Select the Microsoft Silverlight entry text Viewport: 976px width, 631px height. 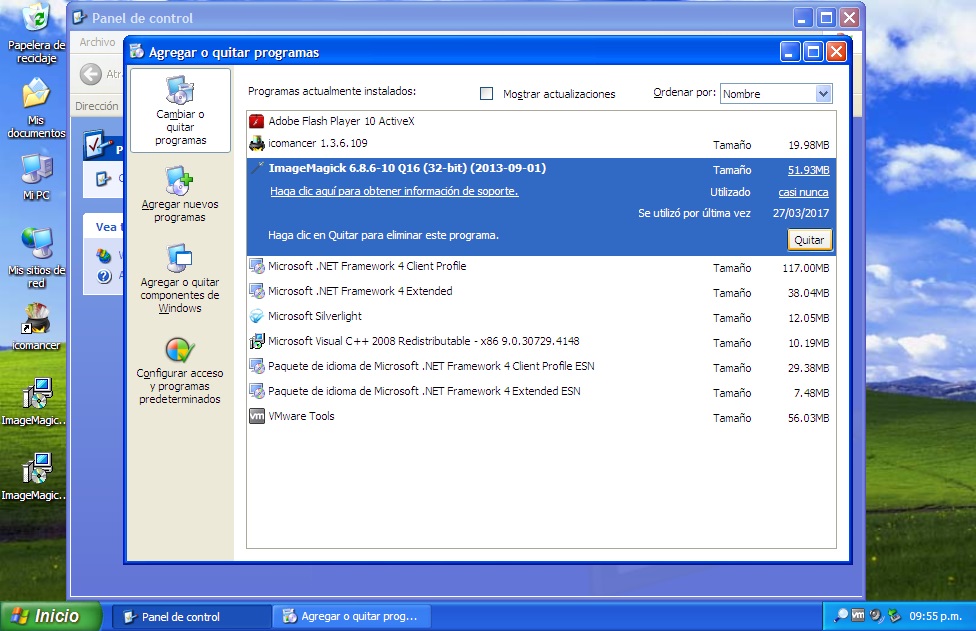point(315,316)
